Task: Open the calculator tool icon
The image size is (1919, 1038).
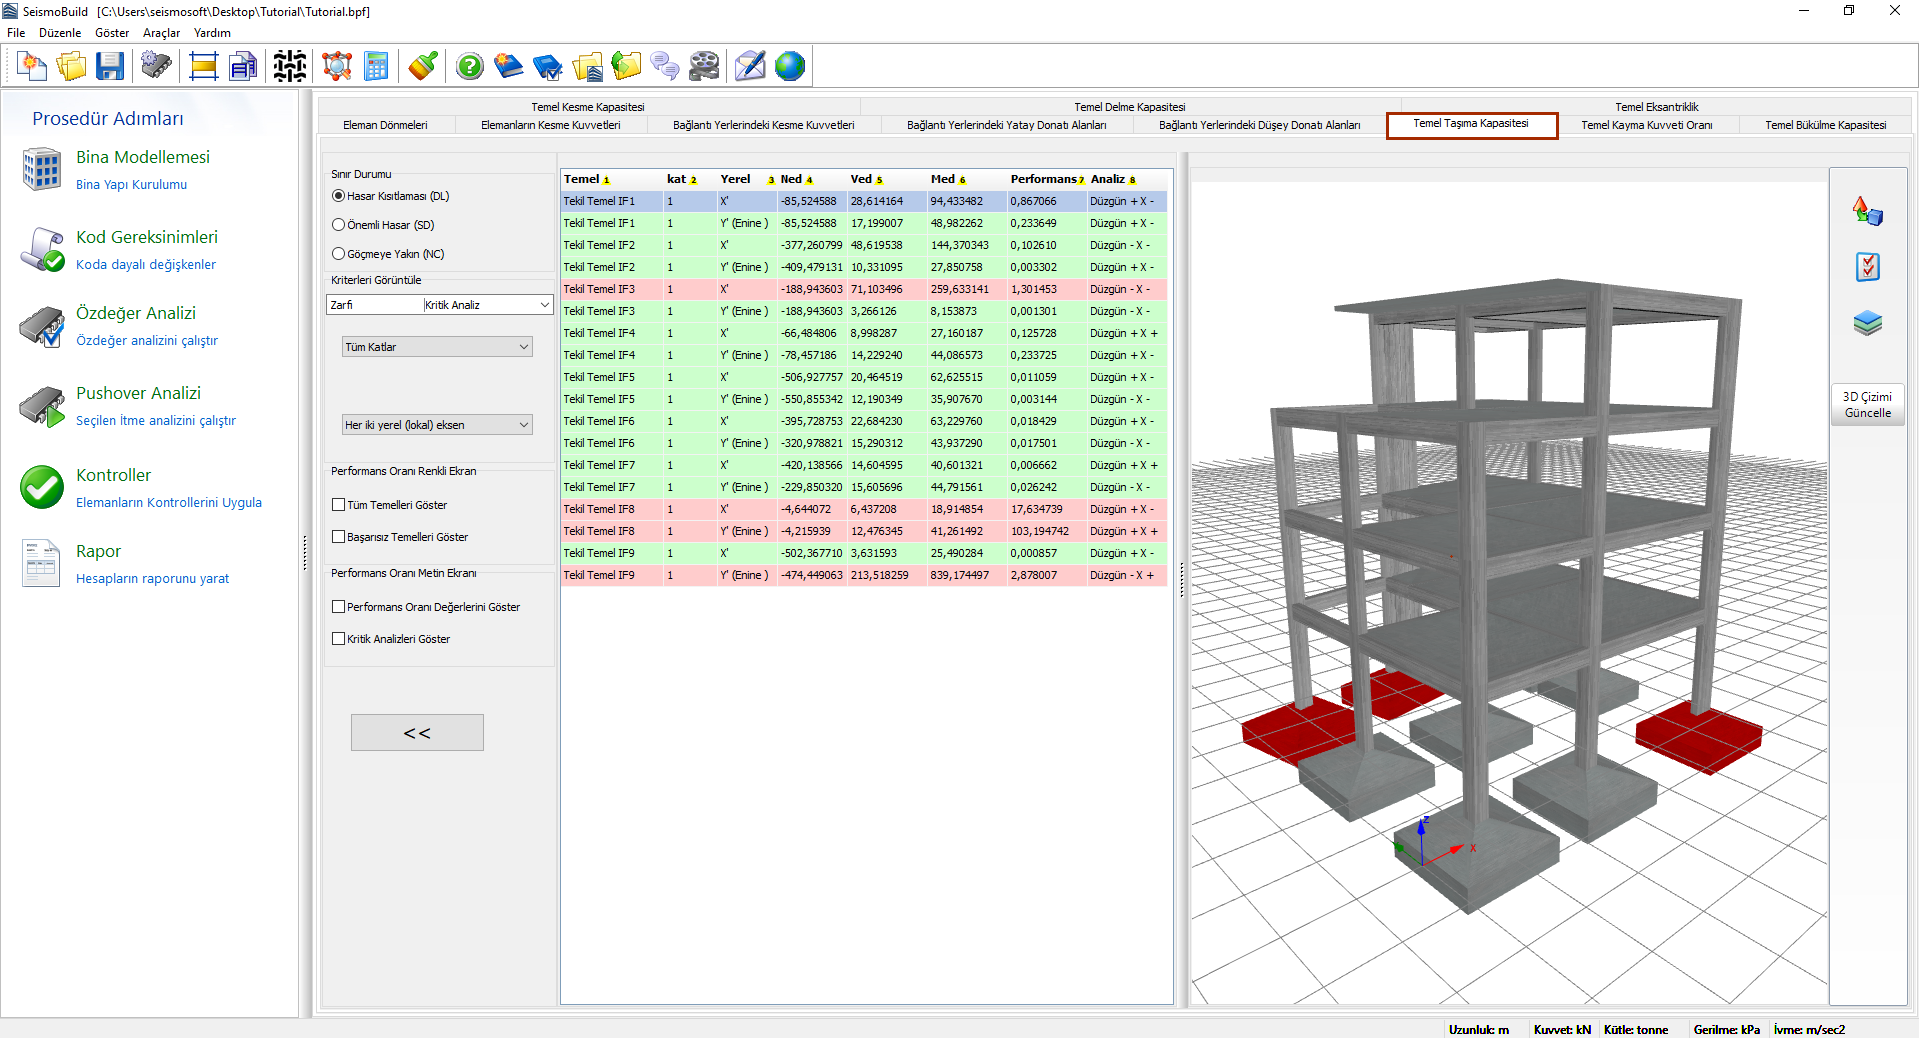Action: [x=376, y=67]
